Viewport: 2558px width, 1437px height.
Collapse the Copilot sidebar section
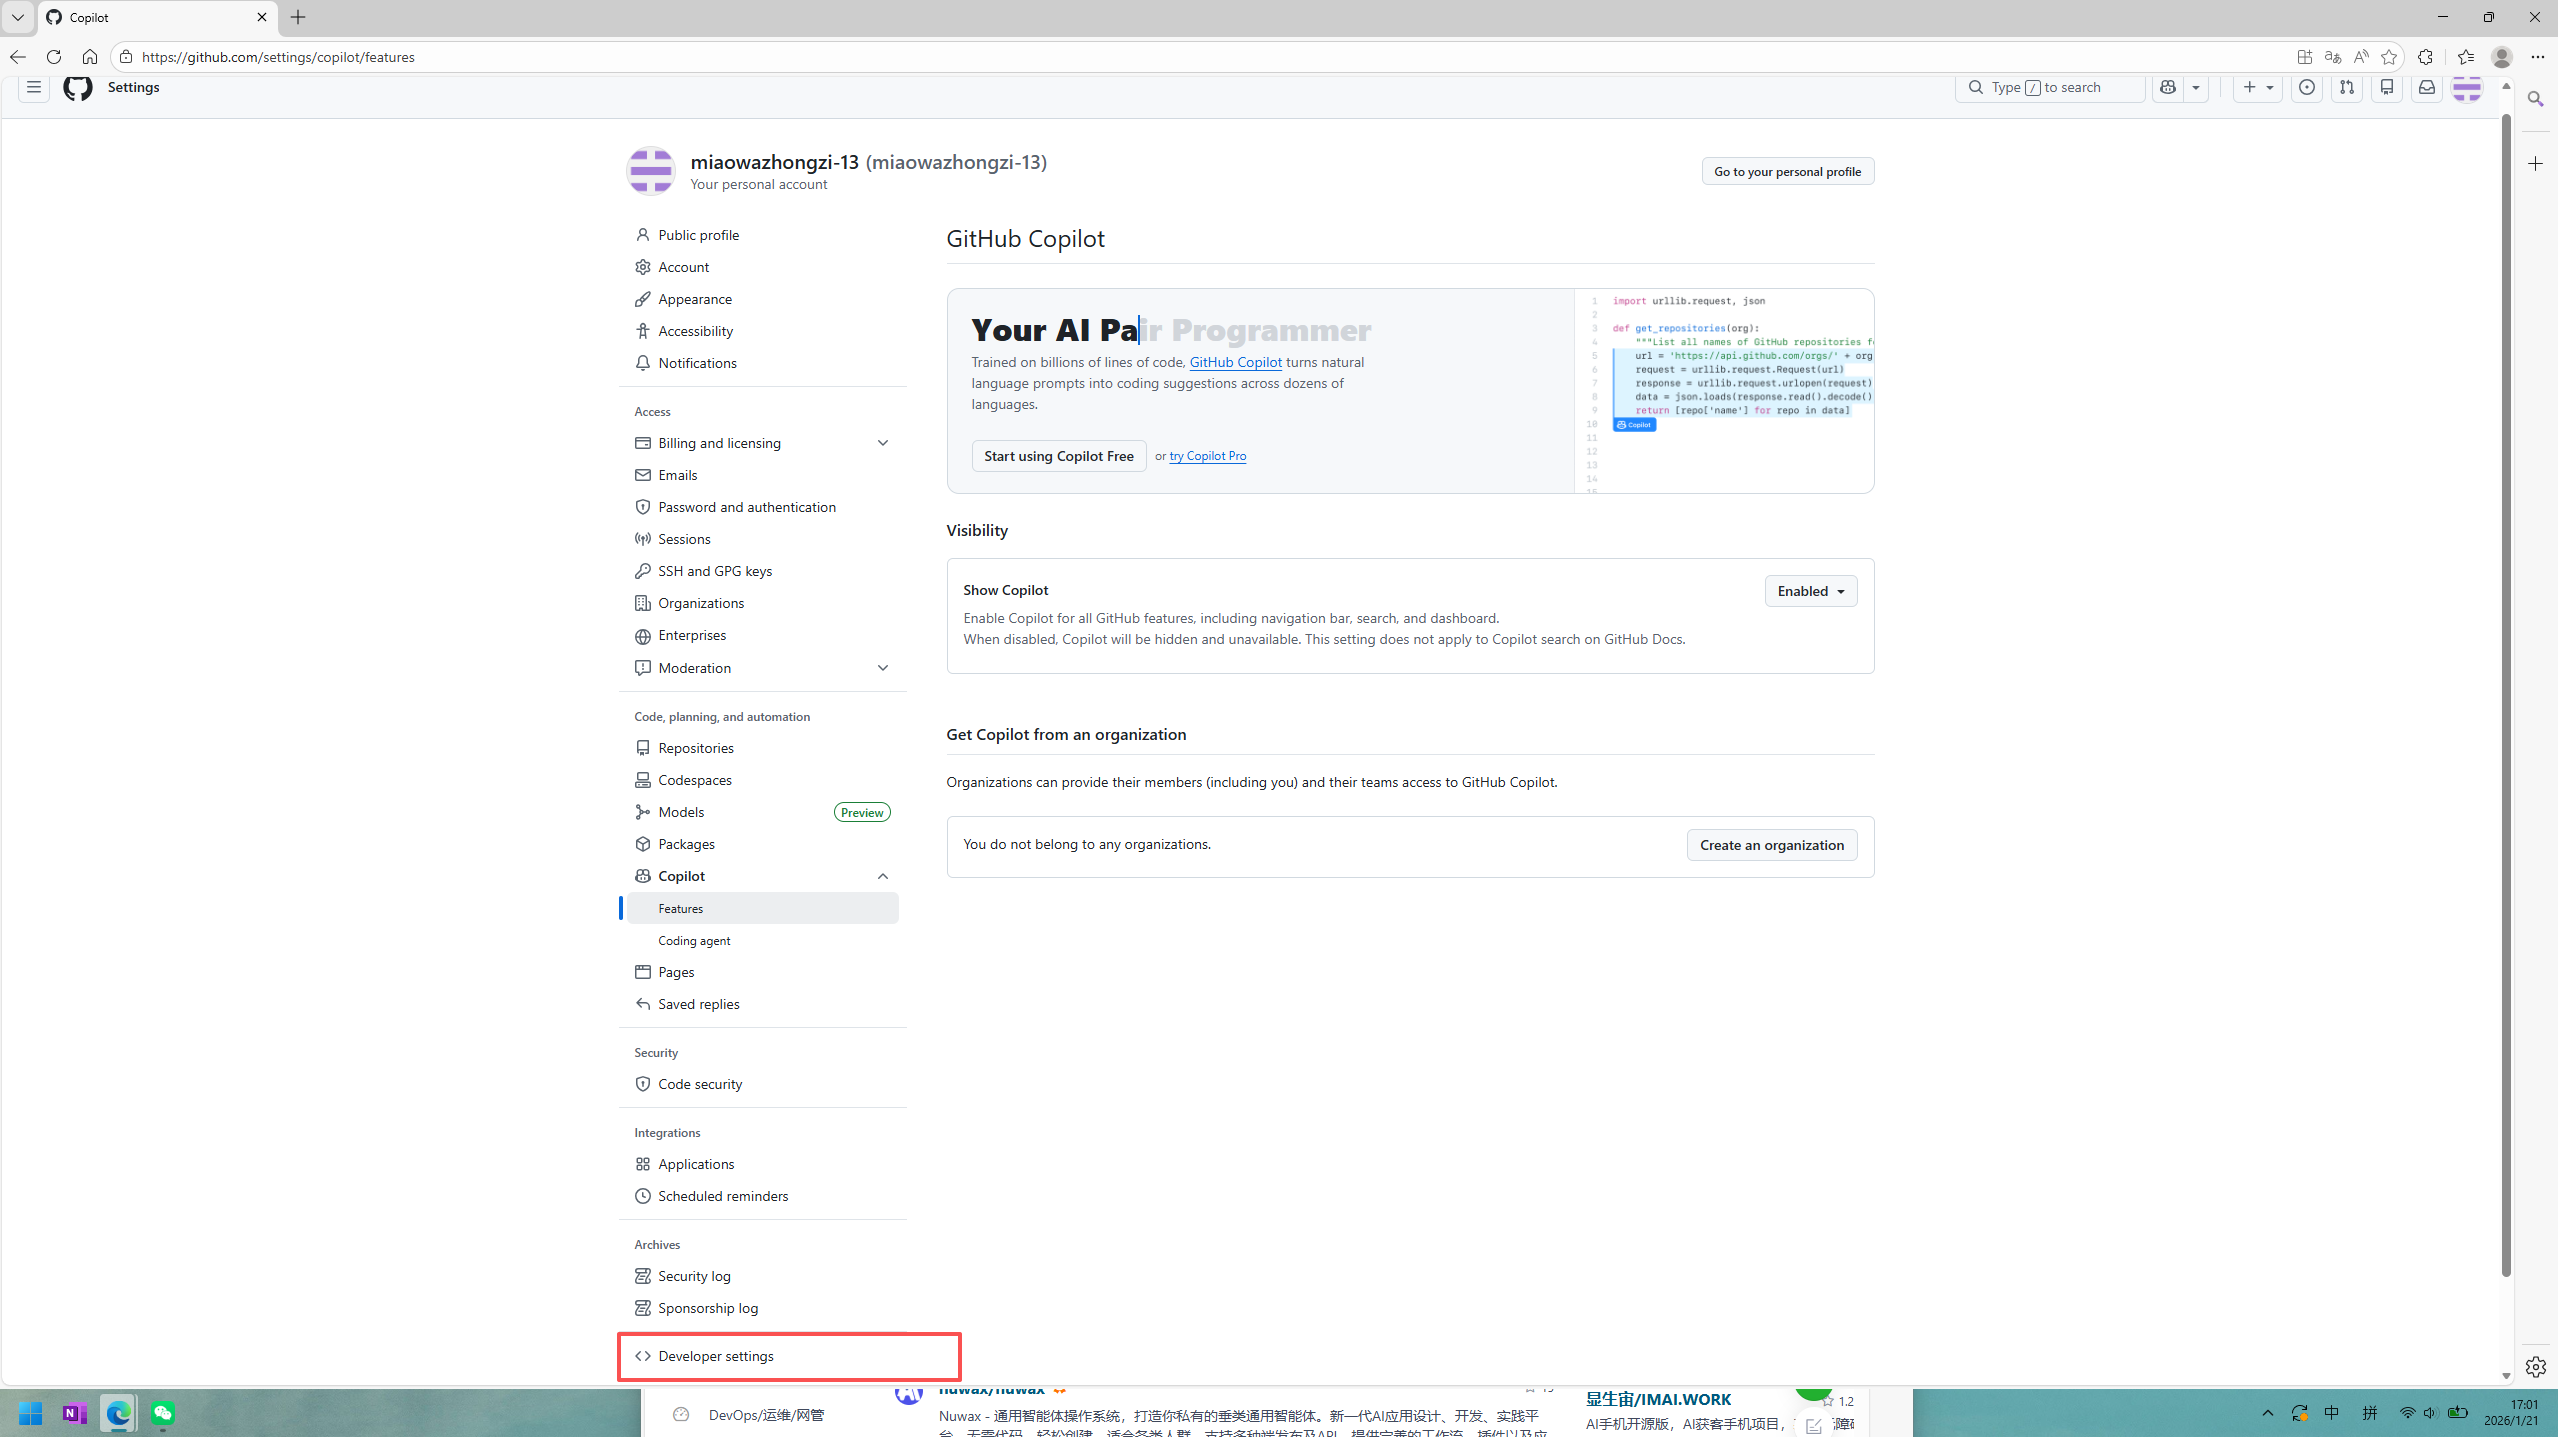click(882, 876)
